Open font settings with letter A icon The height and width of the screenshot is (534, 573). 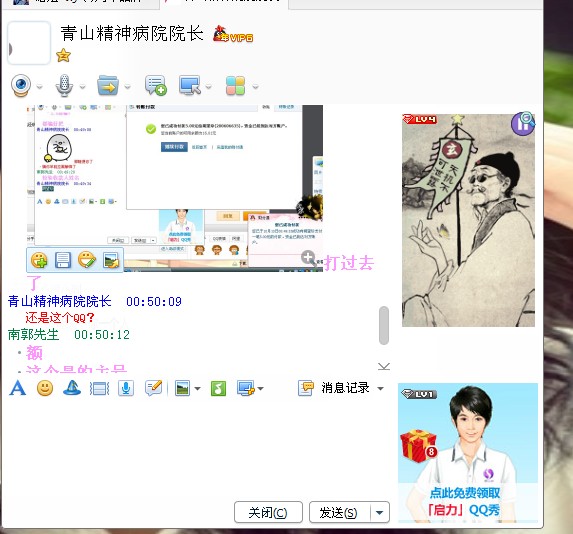coord(18,388)
